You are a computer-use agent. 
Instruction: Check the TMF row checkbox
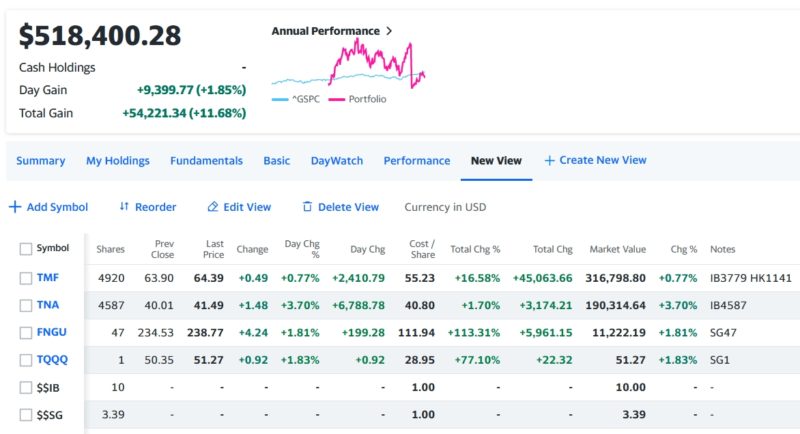[x=26, y=277]
